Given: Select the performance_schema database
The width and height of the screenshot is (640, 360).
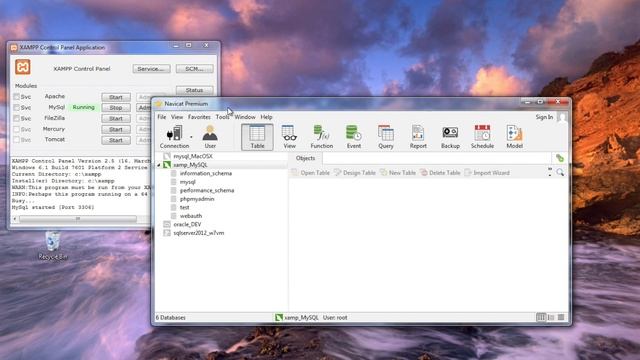Looking at the screenshot, I should tap(207, 191).
